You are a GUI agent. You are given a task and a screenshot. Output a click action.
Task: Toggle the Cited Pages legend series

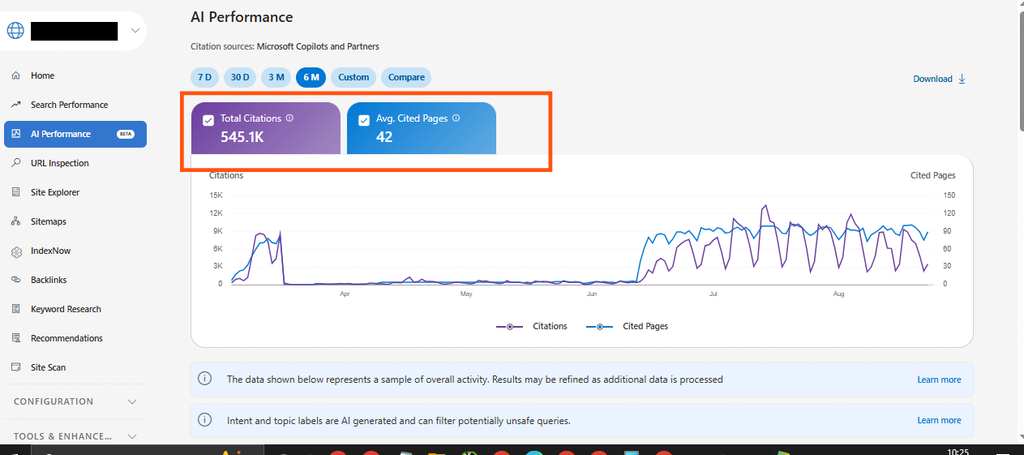point(627,326)
